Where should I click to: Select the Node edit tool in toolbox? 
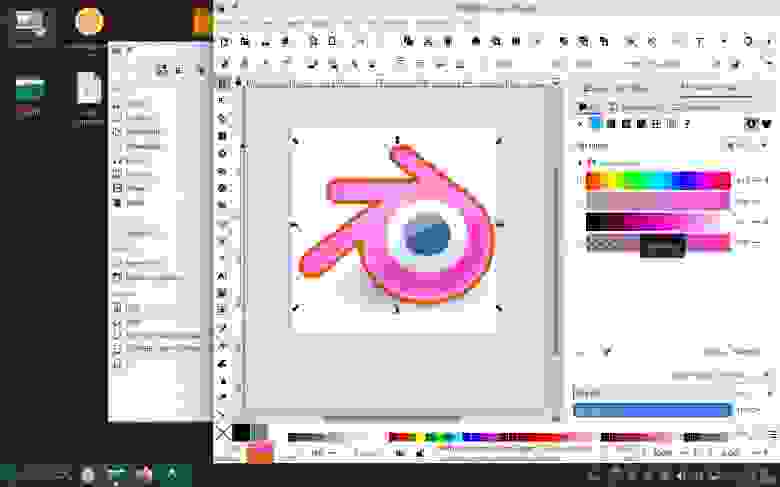[x=222, y=118]
